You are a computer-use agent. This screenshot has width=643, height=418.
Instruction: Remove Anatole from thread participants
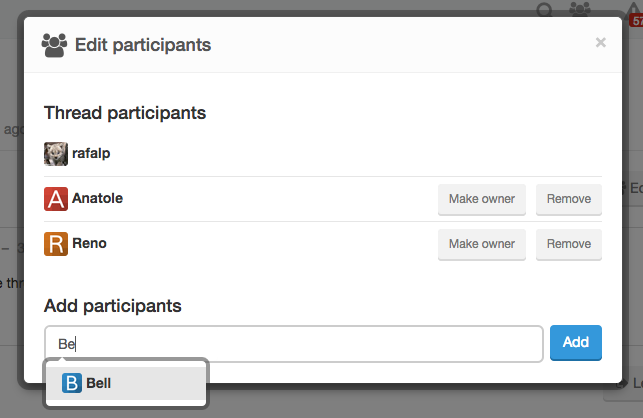569,199
